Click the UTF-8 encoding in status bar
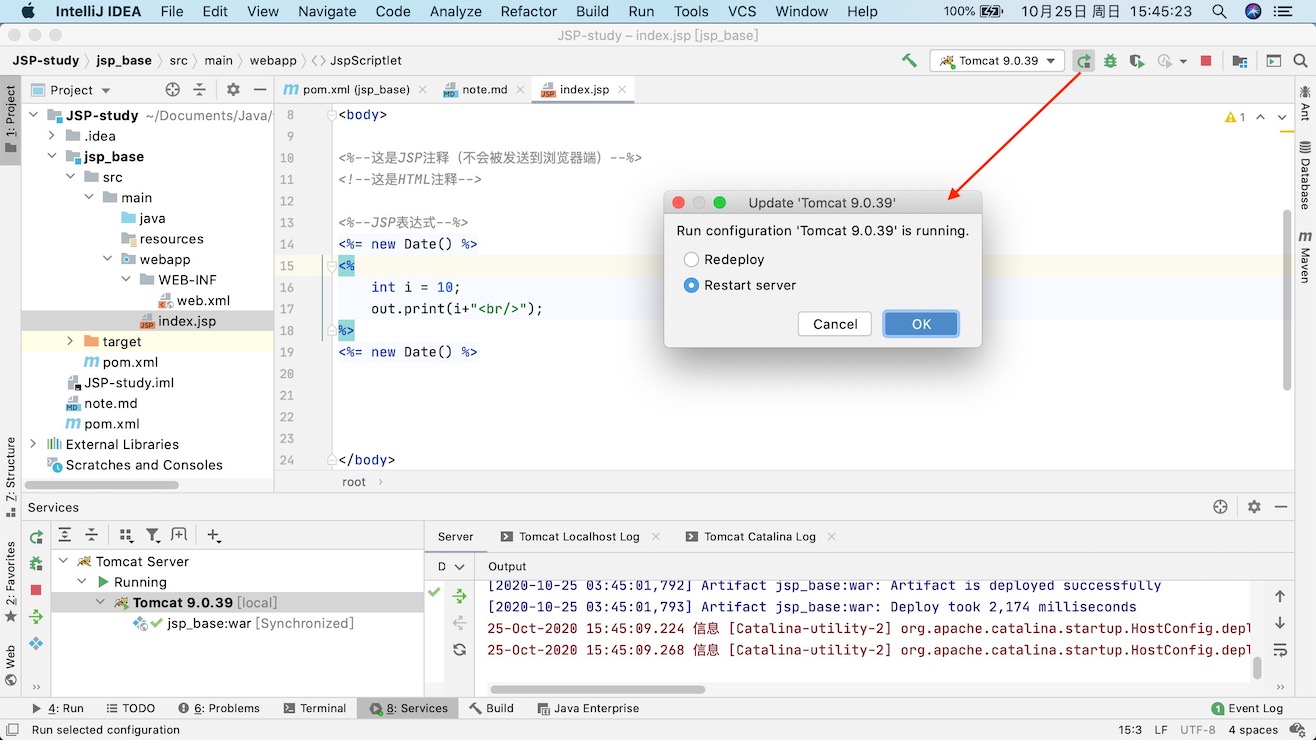 point(1197,730)
